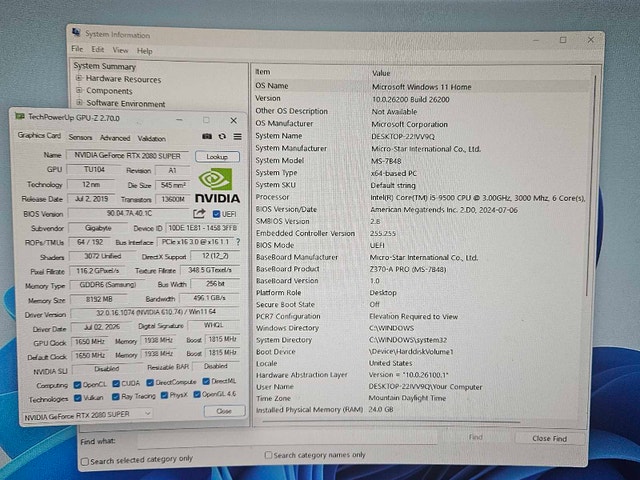This screenshot has width=640, height=480.
Task: Toggle the DirectML checkbox
Action: click(x=206, y=381)
